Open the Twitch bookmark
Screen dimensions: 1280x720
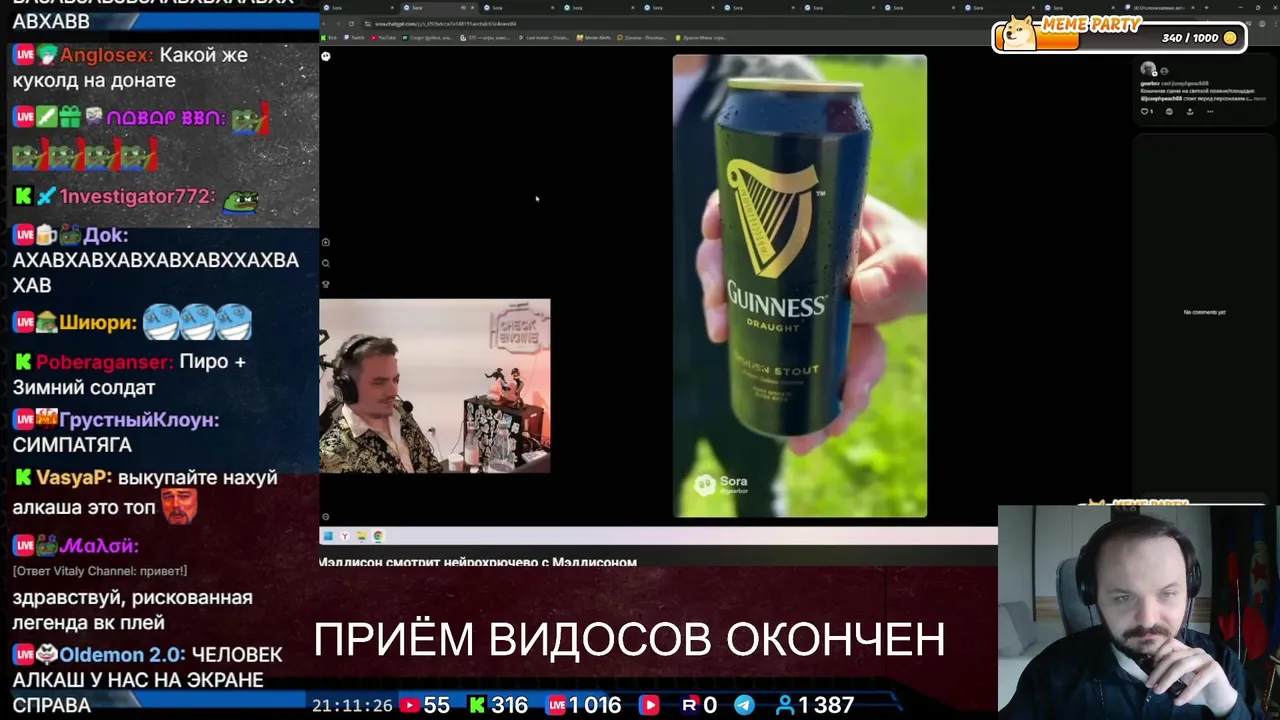[354, 38]
